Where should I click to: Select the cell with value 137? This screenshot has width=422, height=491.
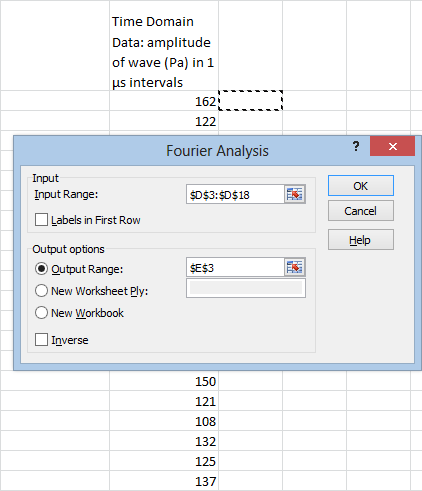(164, 481)
